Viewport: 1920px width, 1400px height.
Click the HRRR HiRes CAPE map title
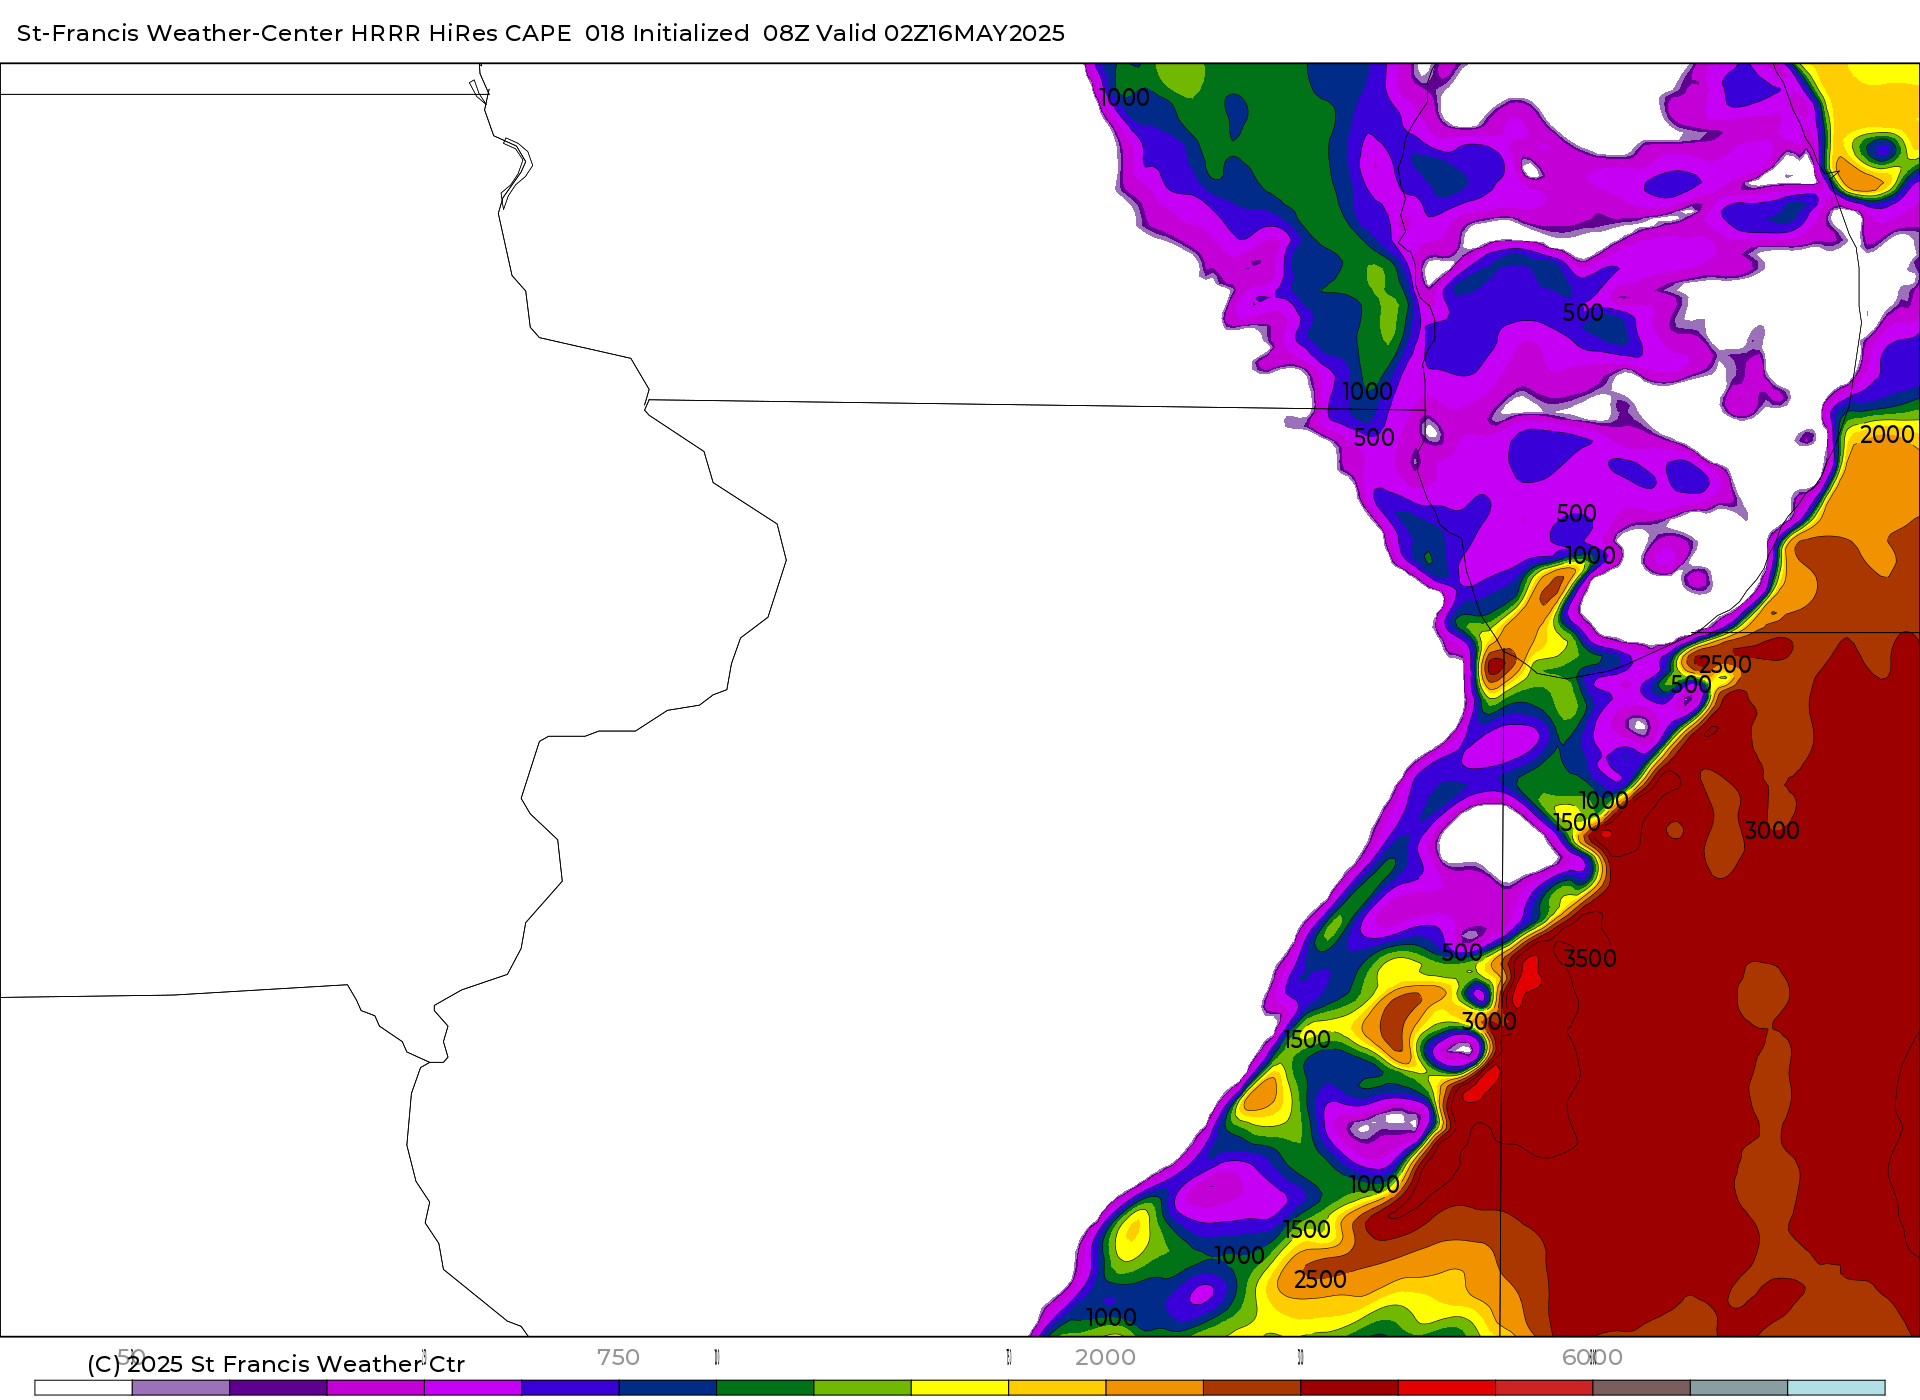click(x=541, y=33)
